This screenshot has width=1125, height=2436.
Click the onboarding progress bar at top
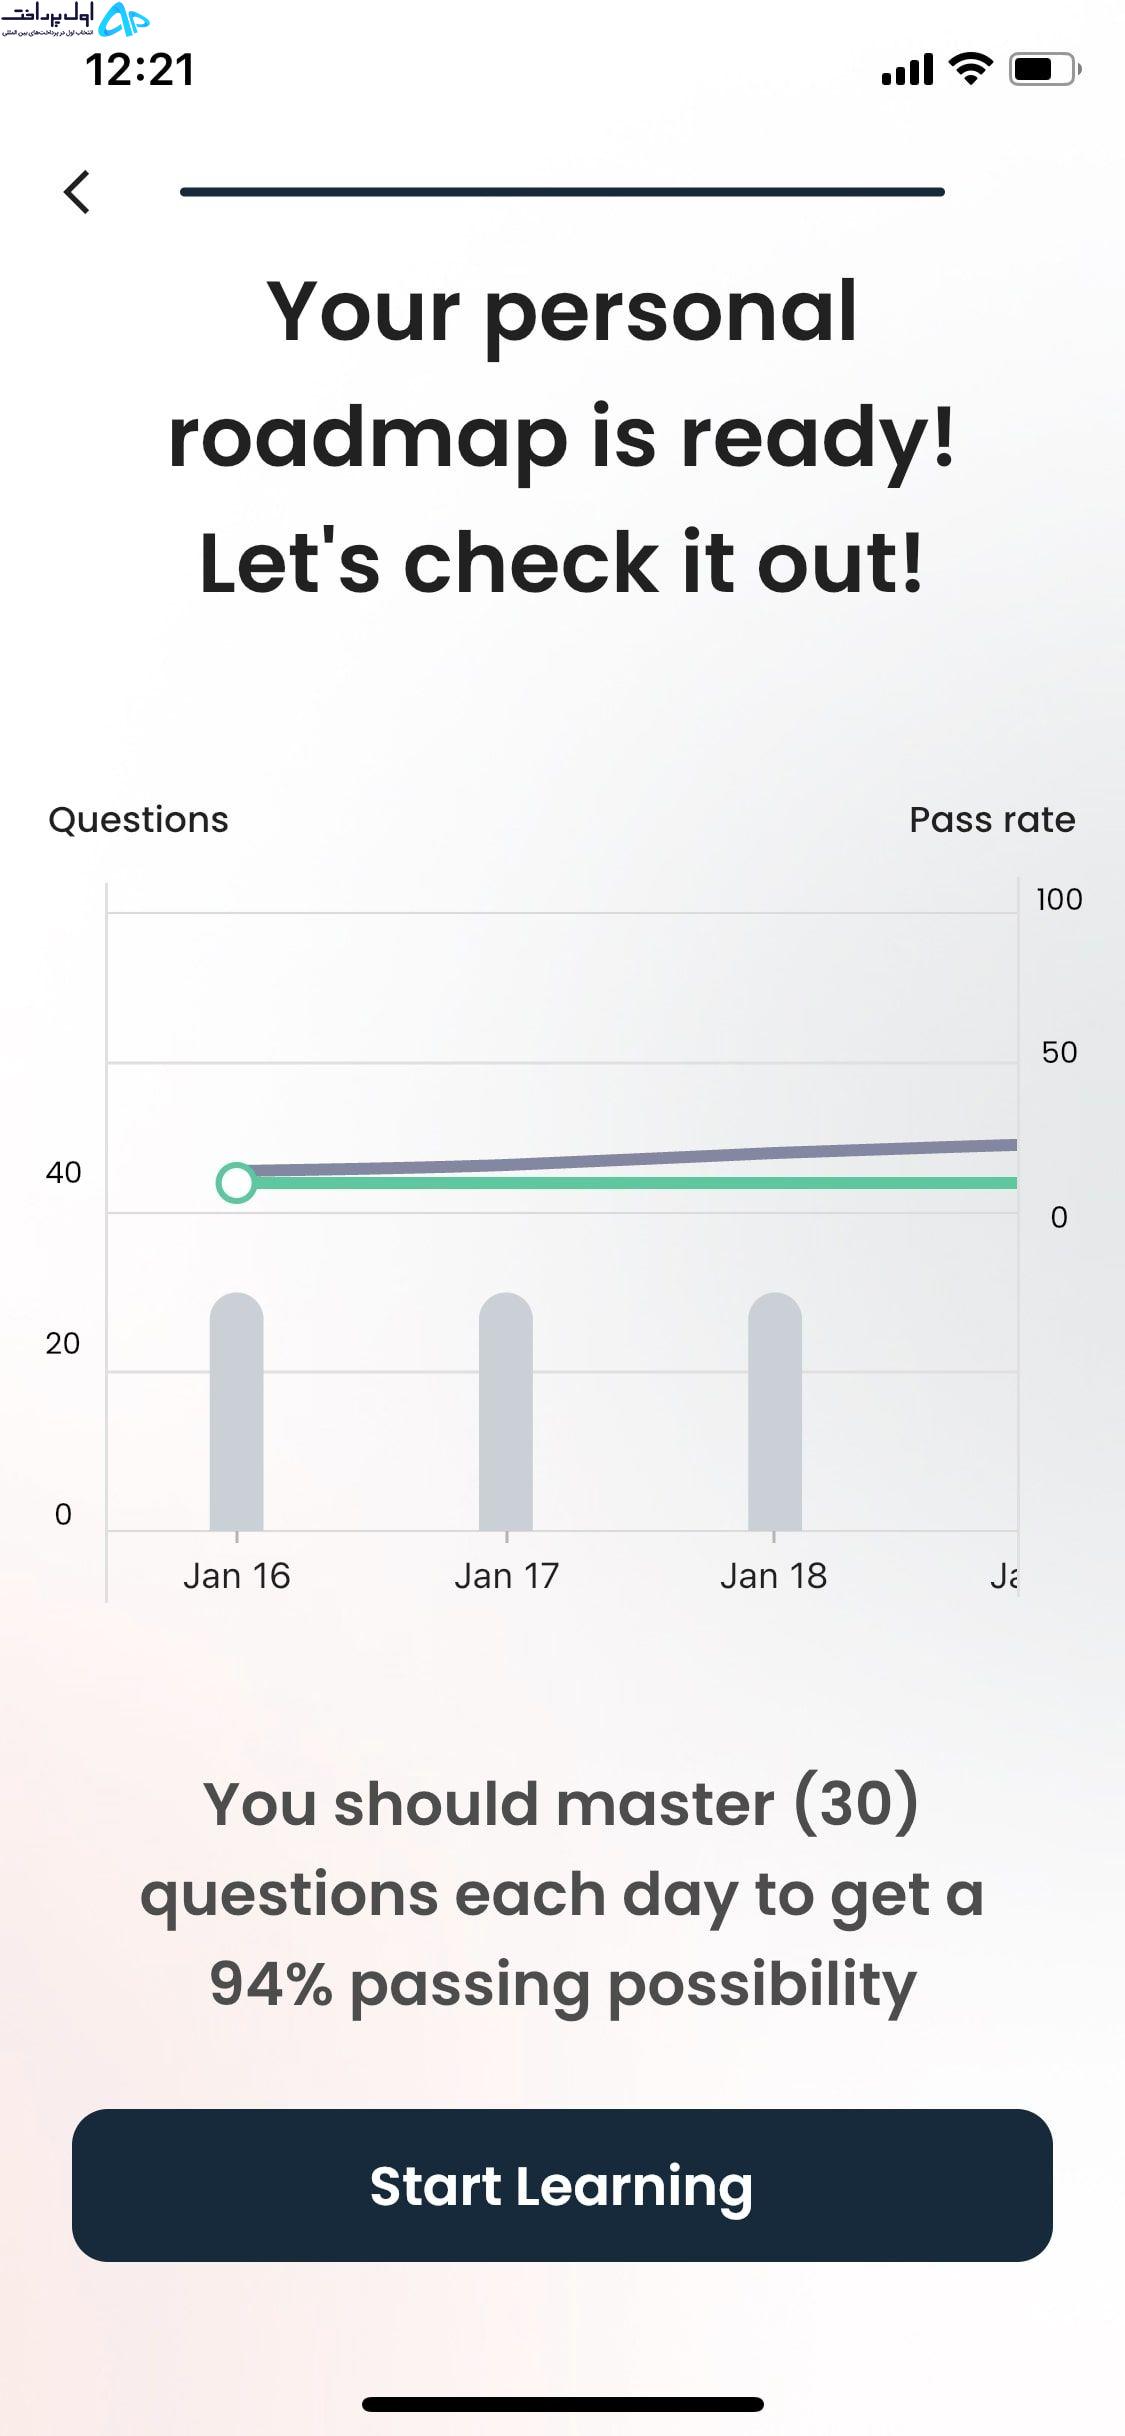click(562, 192)
